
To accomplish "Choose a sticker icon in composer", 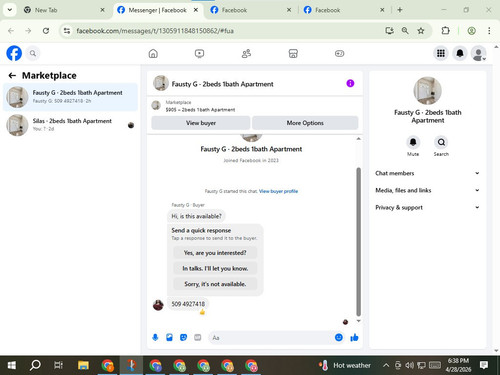I will 183,338.
